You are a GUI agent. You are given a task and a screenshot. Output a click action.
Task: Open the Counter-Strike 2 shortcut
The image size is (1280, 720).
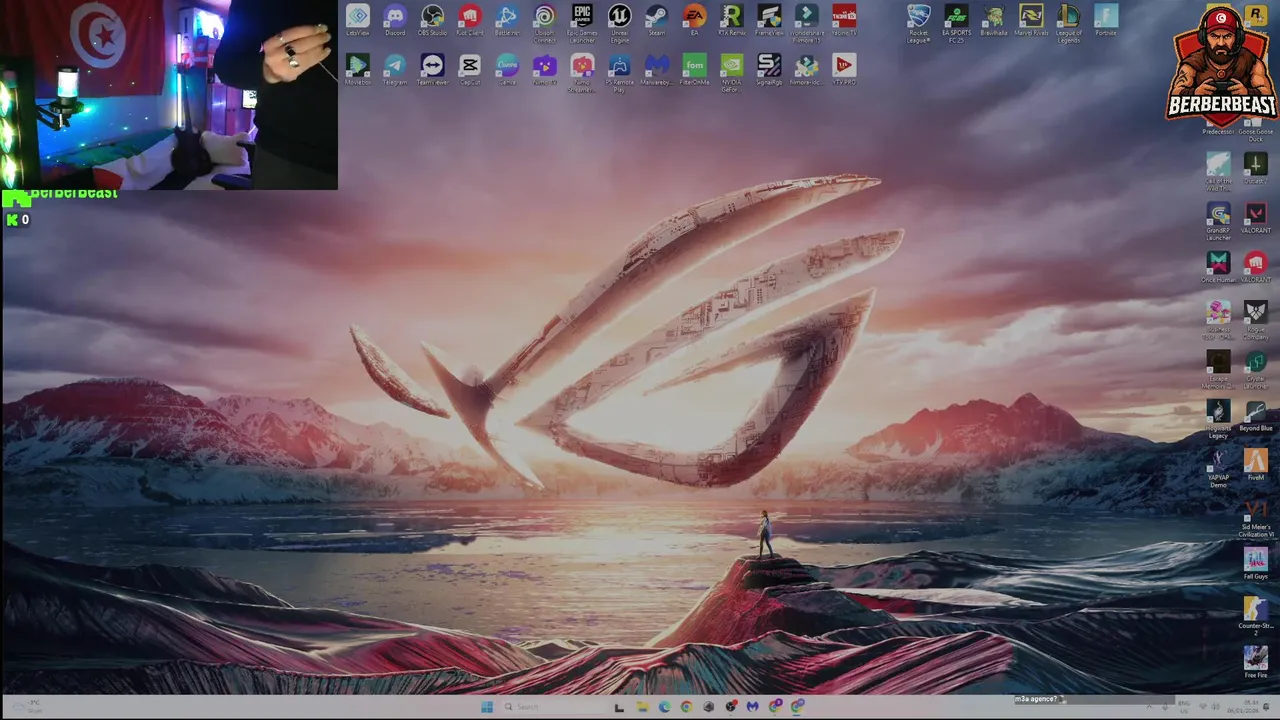click(x=1256, y=615)
